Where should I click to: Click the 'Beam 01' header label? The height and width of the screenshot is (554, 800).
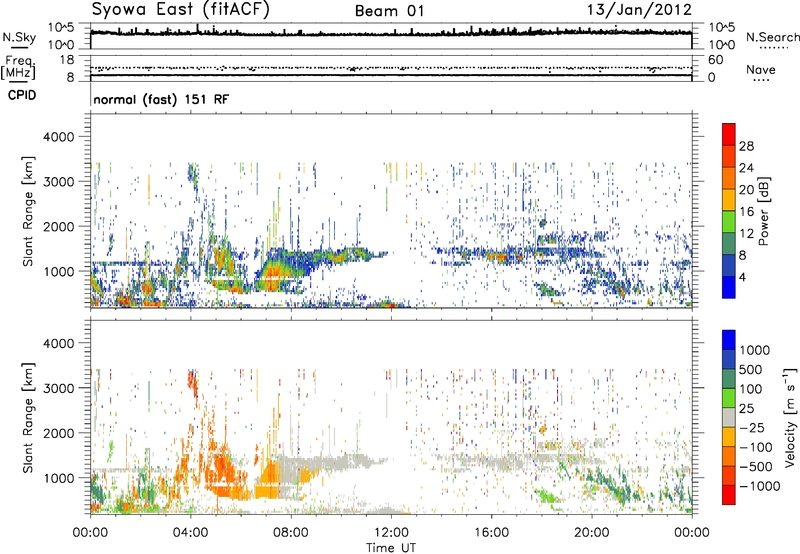pyautogui.click(x=389, y=11)
